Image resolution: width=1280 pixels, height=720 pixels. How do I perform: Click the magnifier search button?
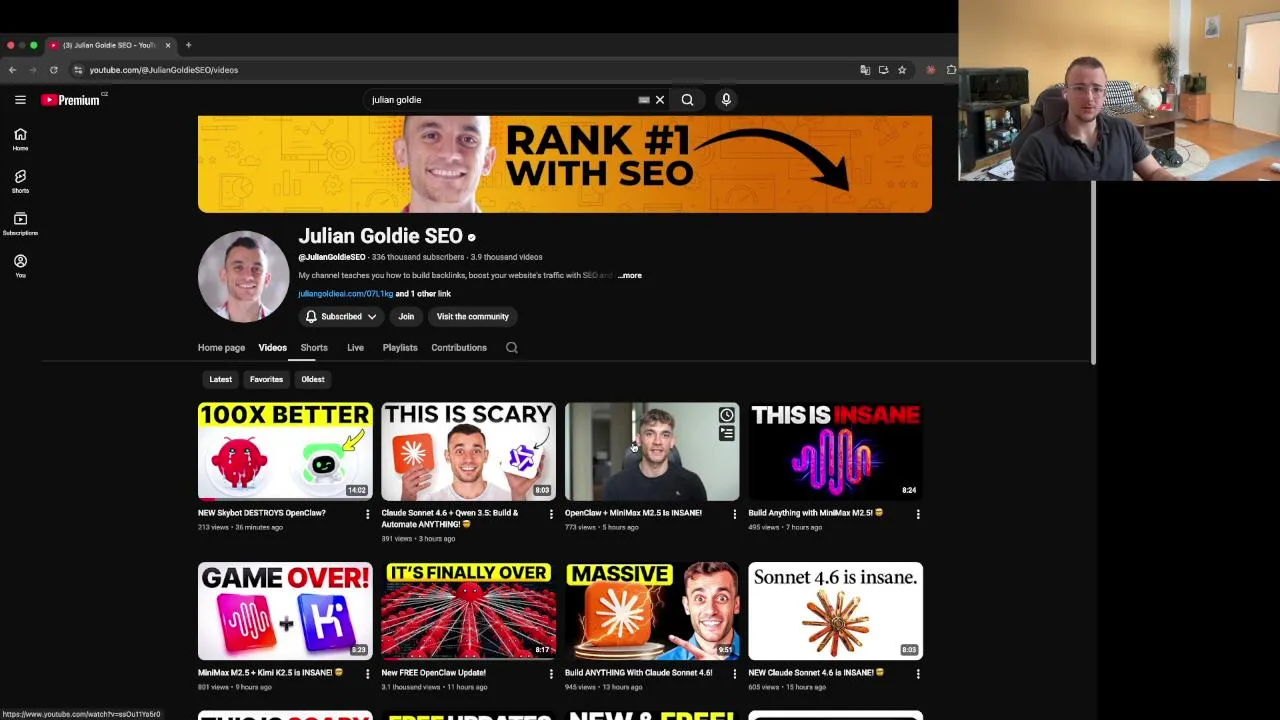[x=687, y=100]
